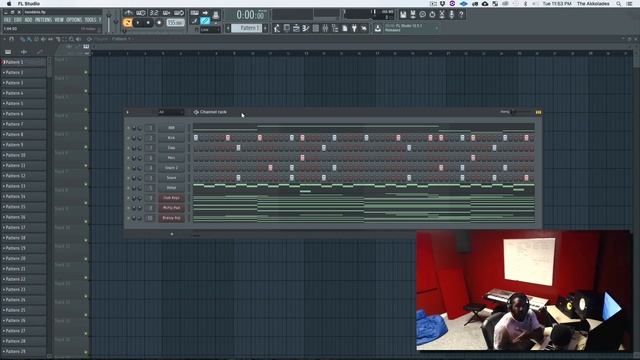This screenshot has width=640, height=360.
Task: Toggle the pattern/song mode button
Action: (127, 22)
